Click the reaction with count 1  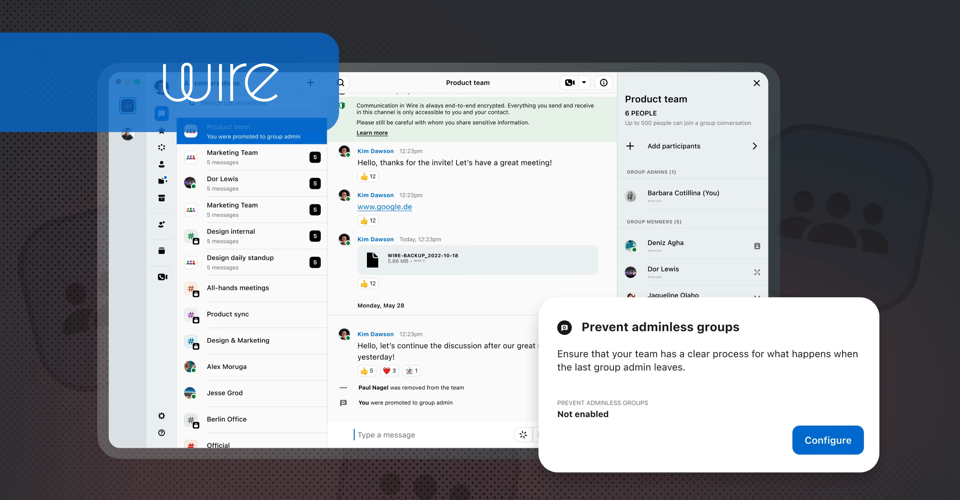tap(411, 371)
